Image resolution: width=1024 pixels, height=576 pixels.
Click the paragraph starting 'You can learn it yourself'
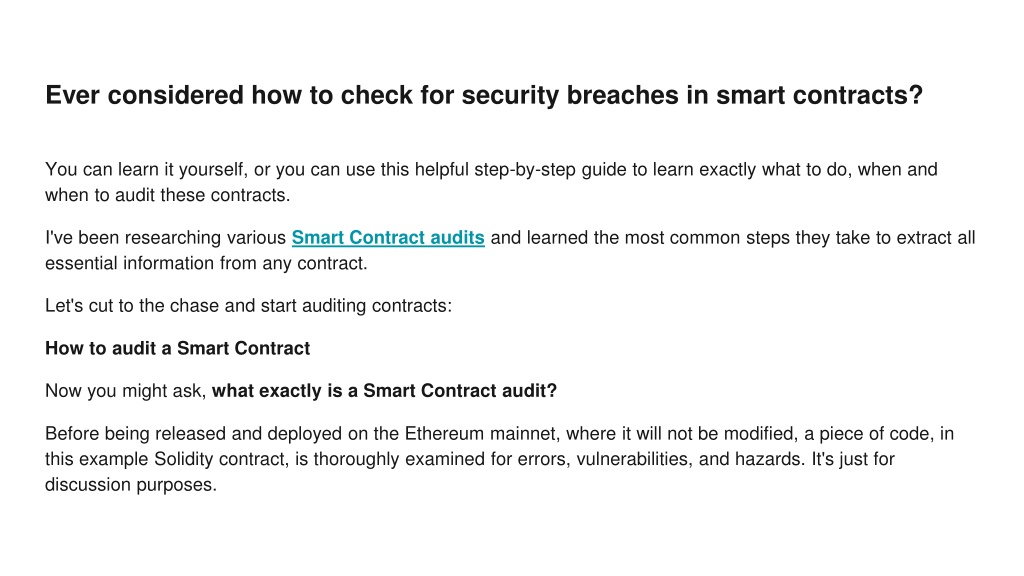pyautogui.click(x=491, y=182)
